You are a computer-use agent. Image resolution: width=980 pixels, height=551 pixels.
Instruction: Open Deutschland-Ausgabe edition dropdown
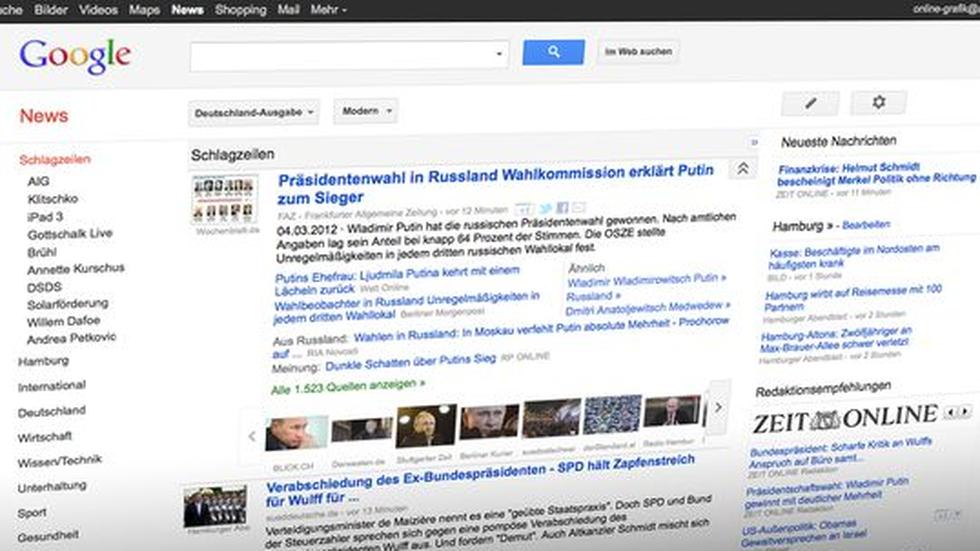[254, 112]
